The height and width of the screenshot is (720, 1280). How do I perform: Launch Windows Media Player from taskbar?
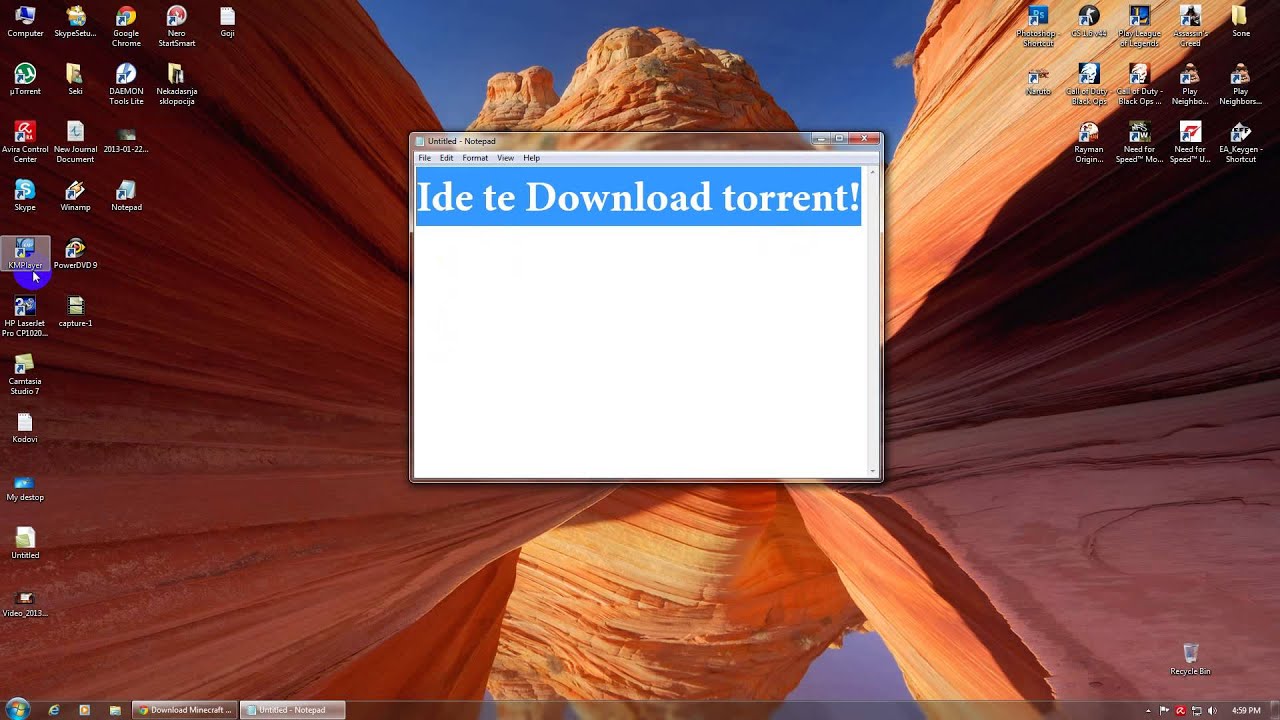coord(84,710)
